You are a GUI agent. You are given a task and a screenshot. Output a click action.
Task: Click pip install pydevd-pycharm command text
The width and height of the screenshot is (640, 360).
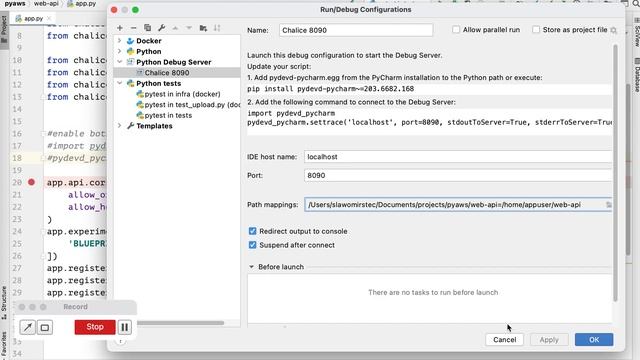[x=331, y=89]
